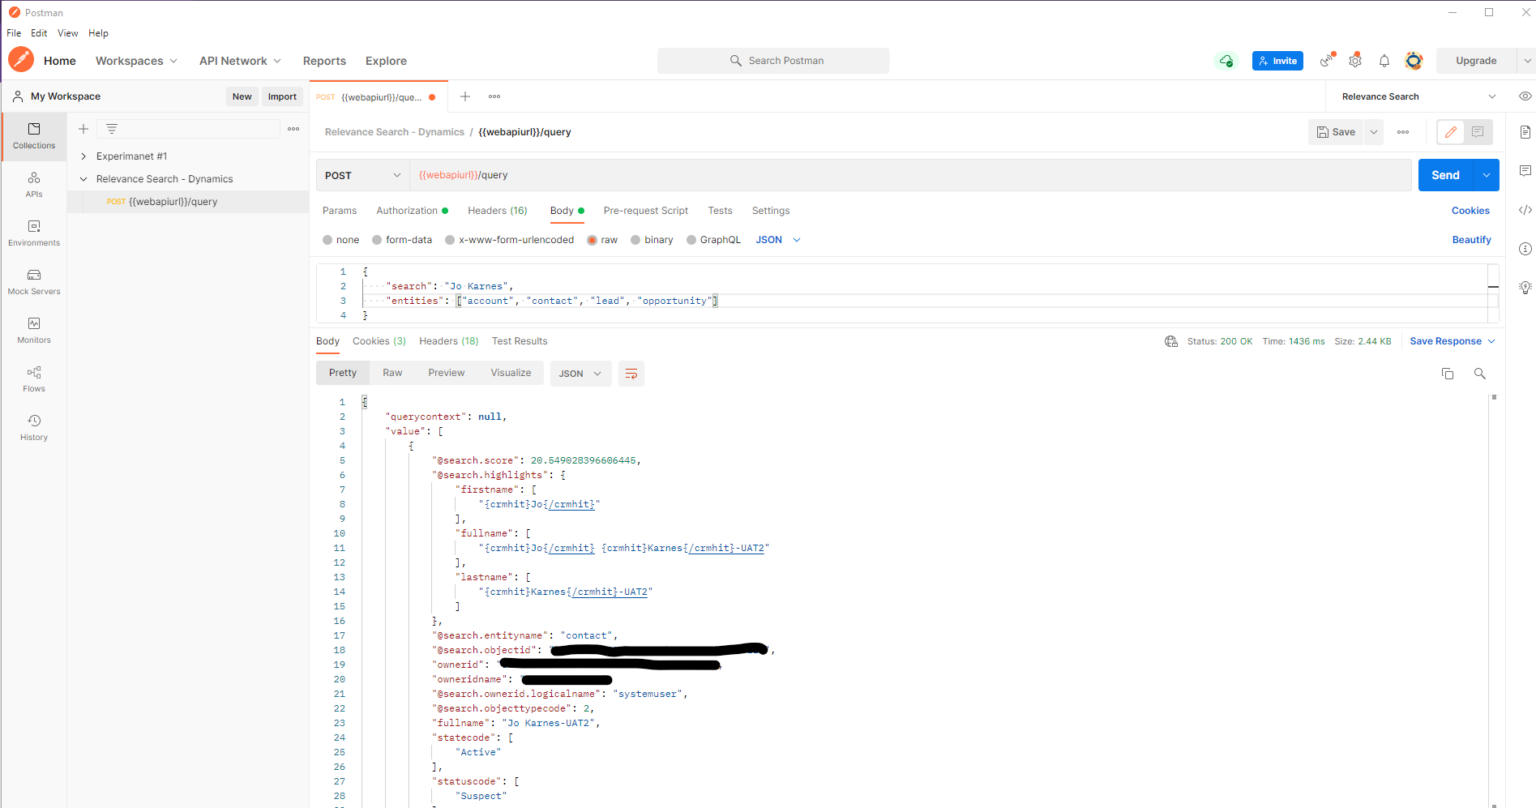Open the Flows panel in the sidebar
This screenshot has width=1536, height=808.
pos(33,377)
